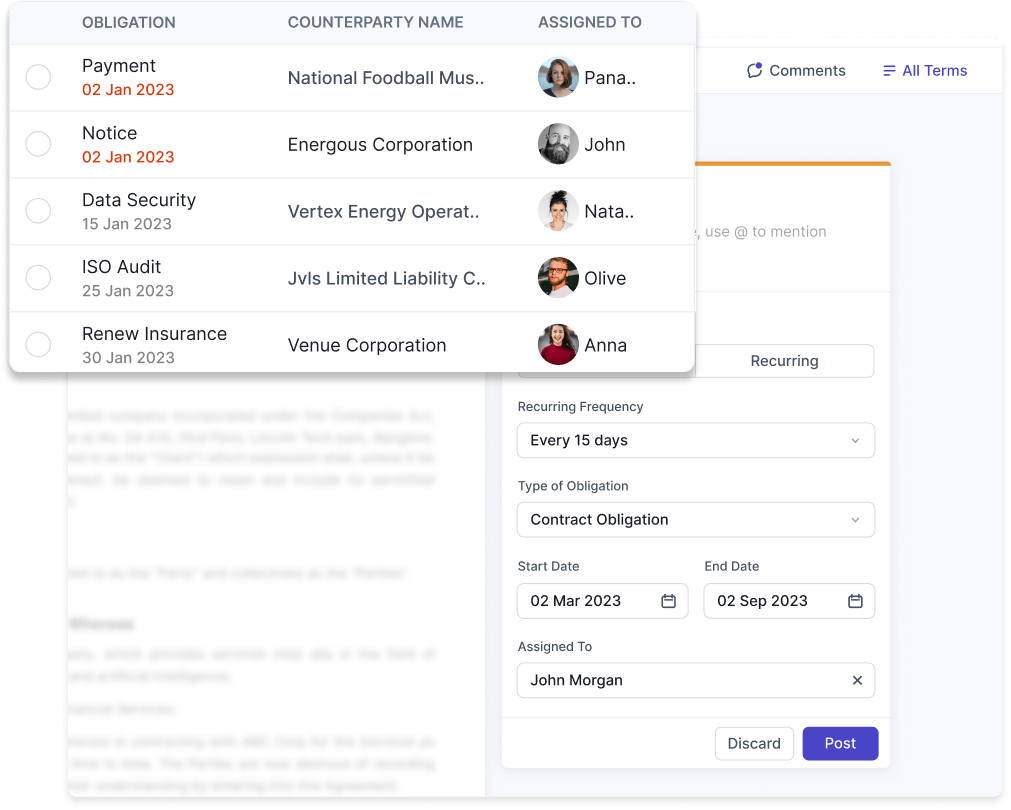Open the All Terms tab
1011x810 pixels.
925,71
